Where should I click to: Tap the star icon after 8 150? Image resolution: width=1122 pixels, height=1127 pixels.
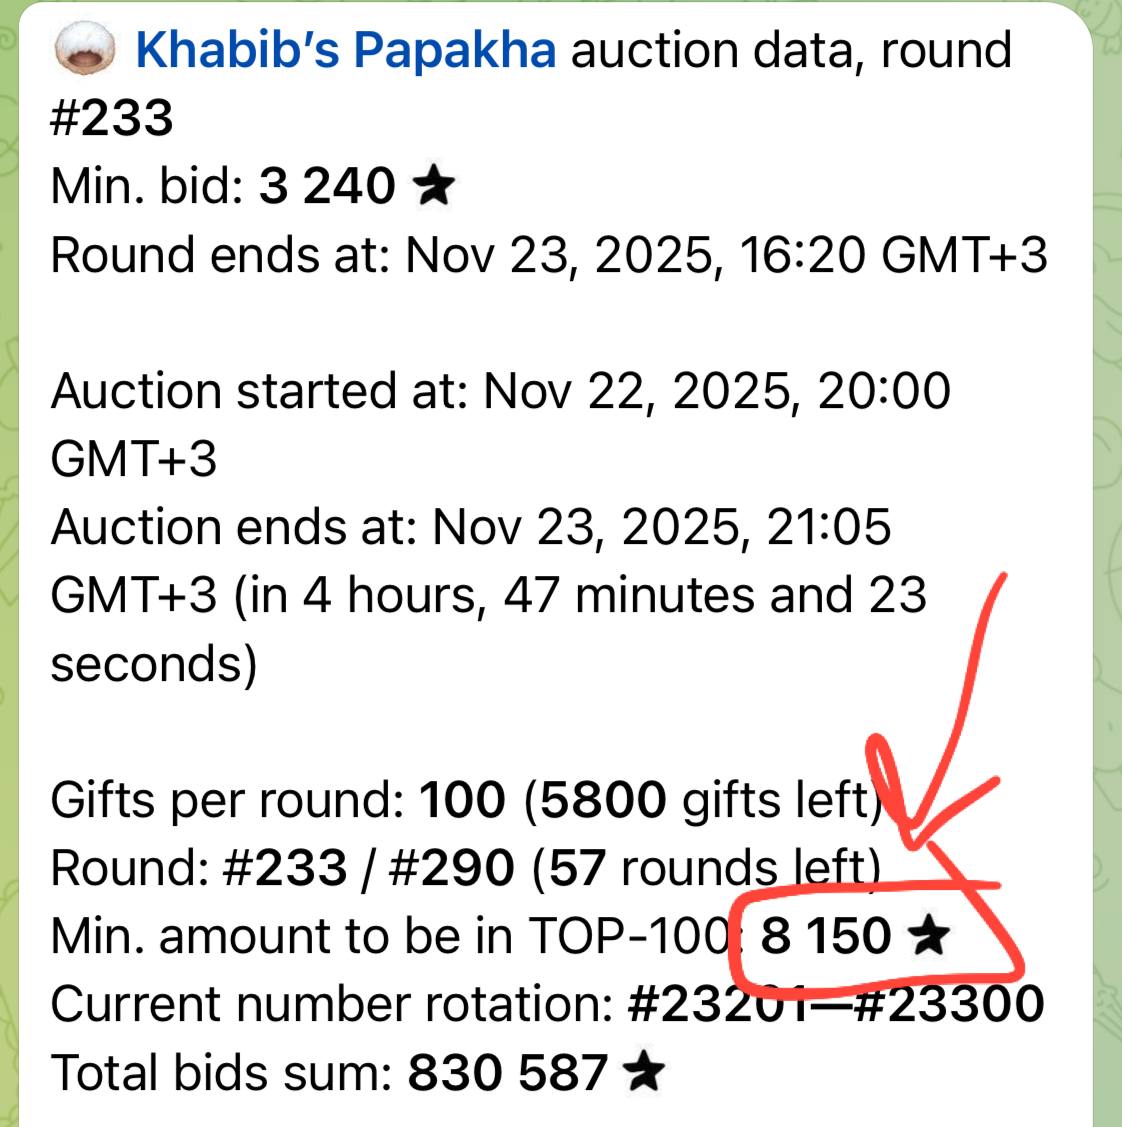click(x=929, y=936)
